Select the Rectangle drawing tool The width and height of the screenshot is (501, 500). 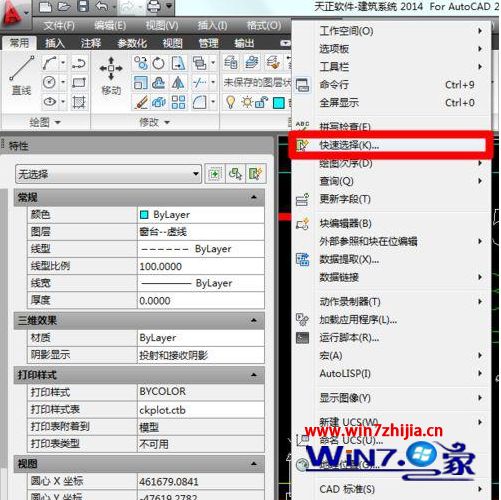coord(79,82)
